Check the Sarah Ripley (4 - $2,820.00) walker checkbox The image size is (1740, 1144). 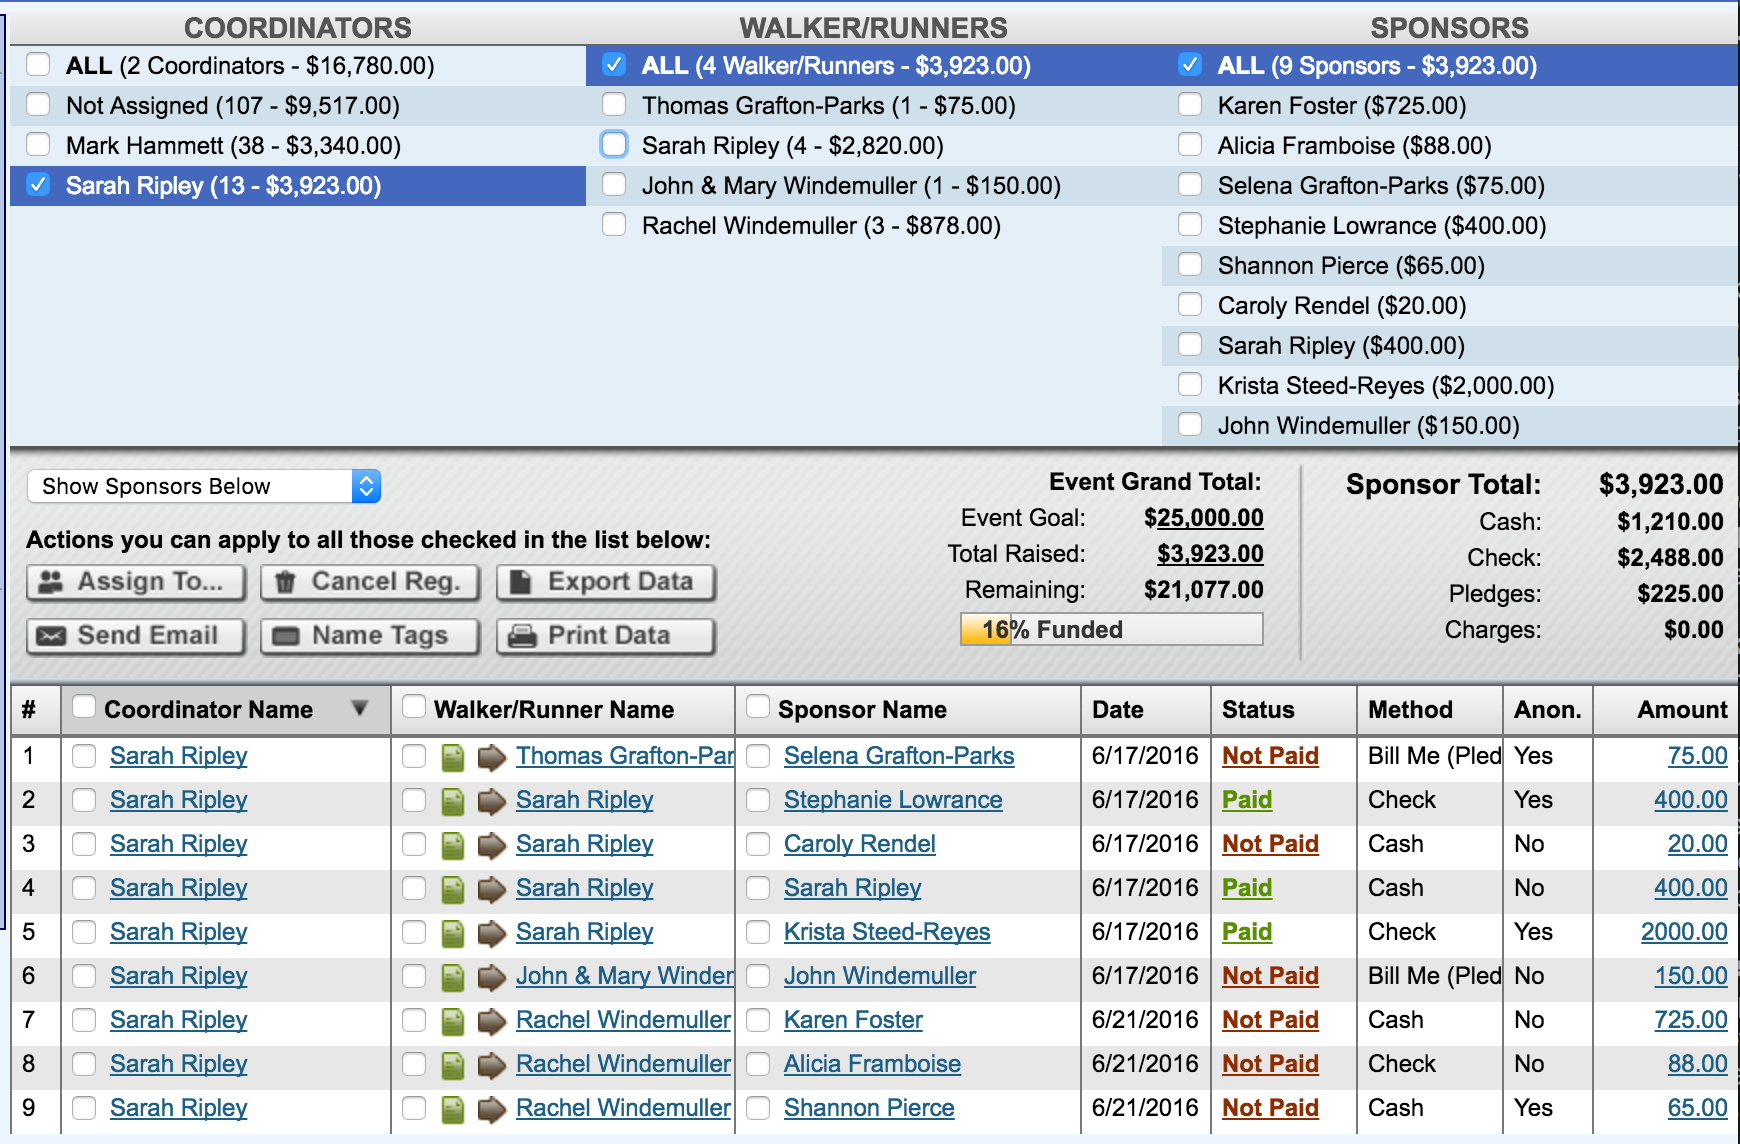tap(614, 145)
